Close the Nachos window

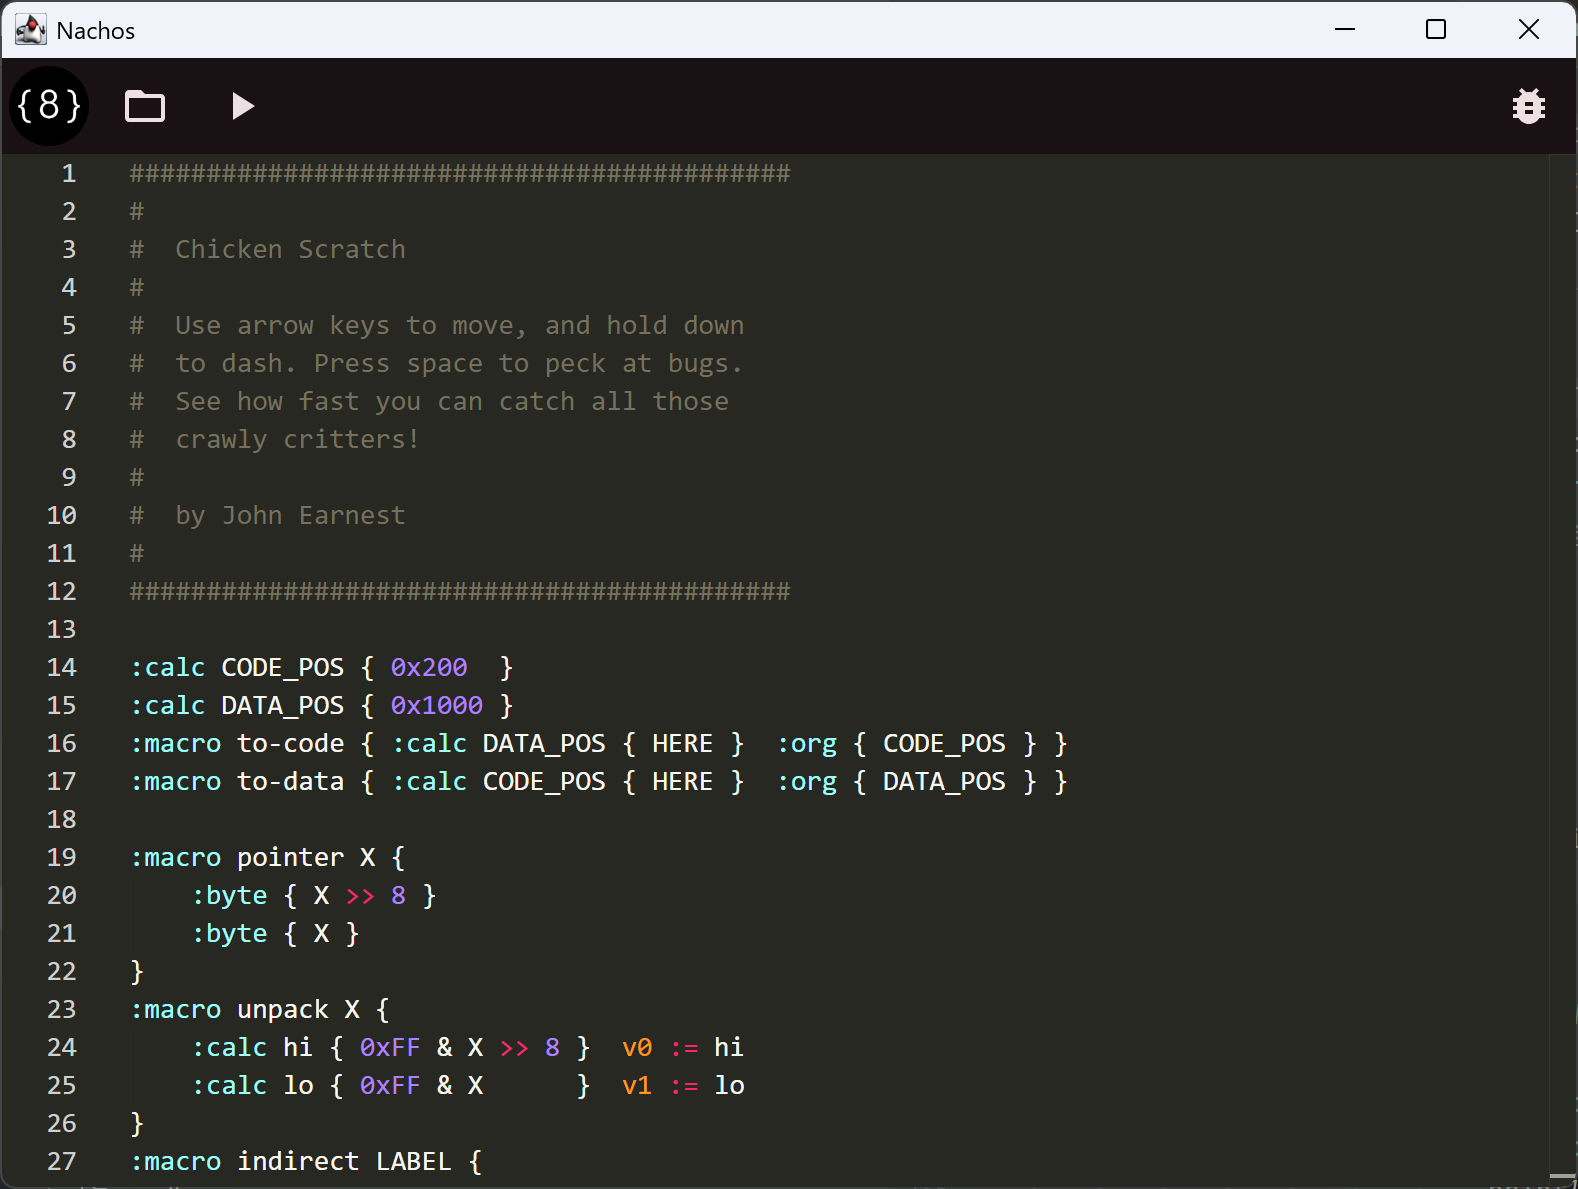point(1529,30)
